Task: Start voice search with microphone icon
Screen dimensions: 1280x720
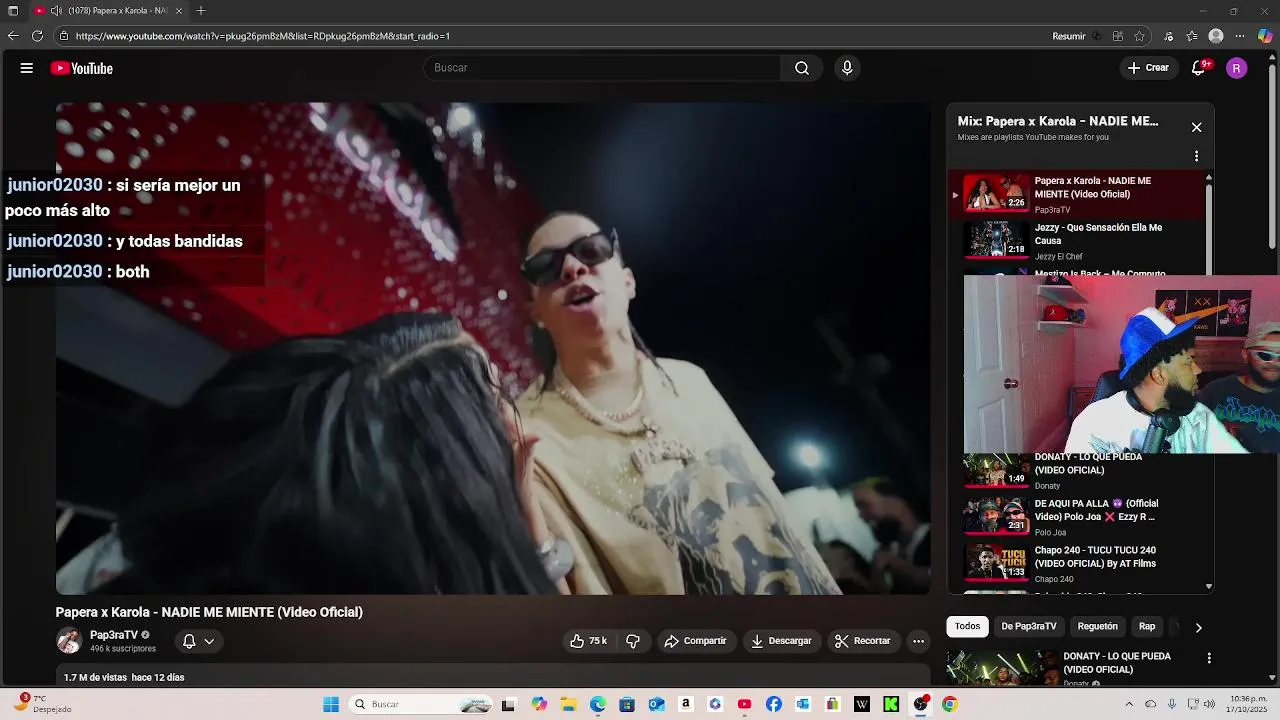Action: click(x=847, y=68)
